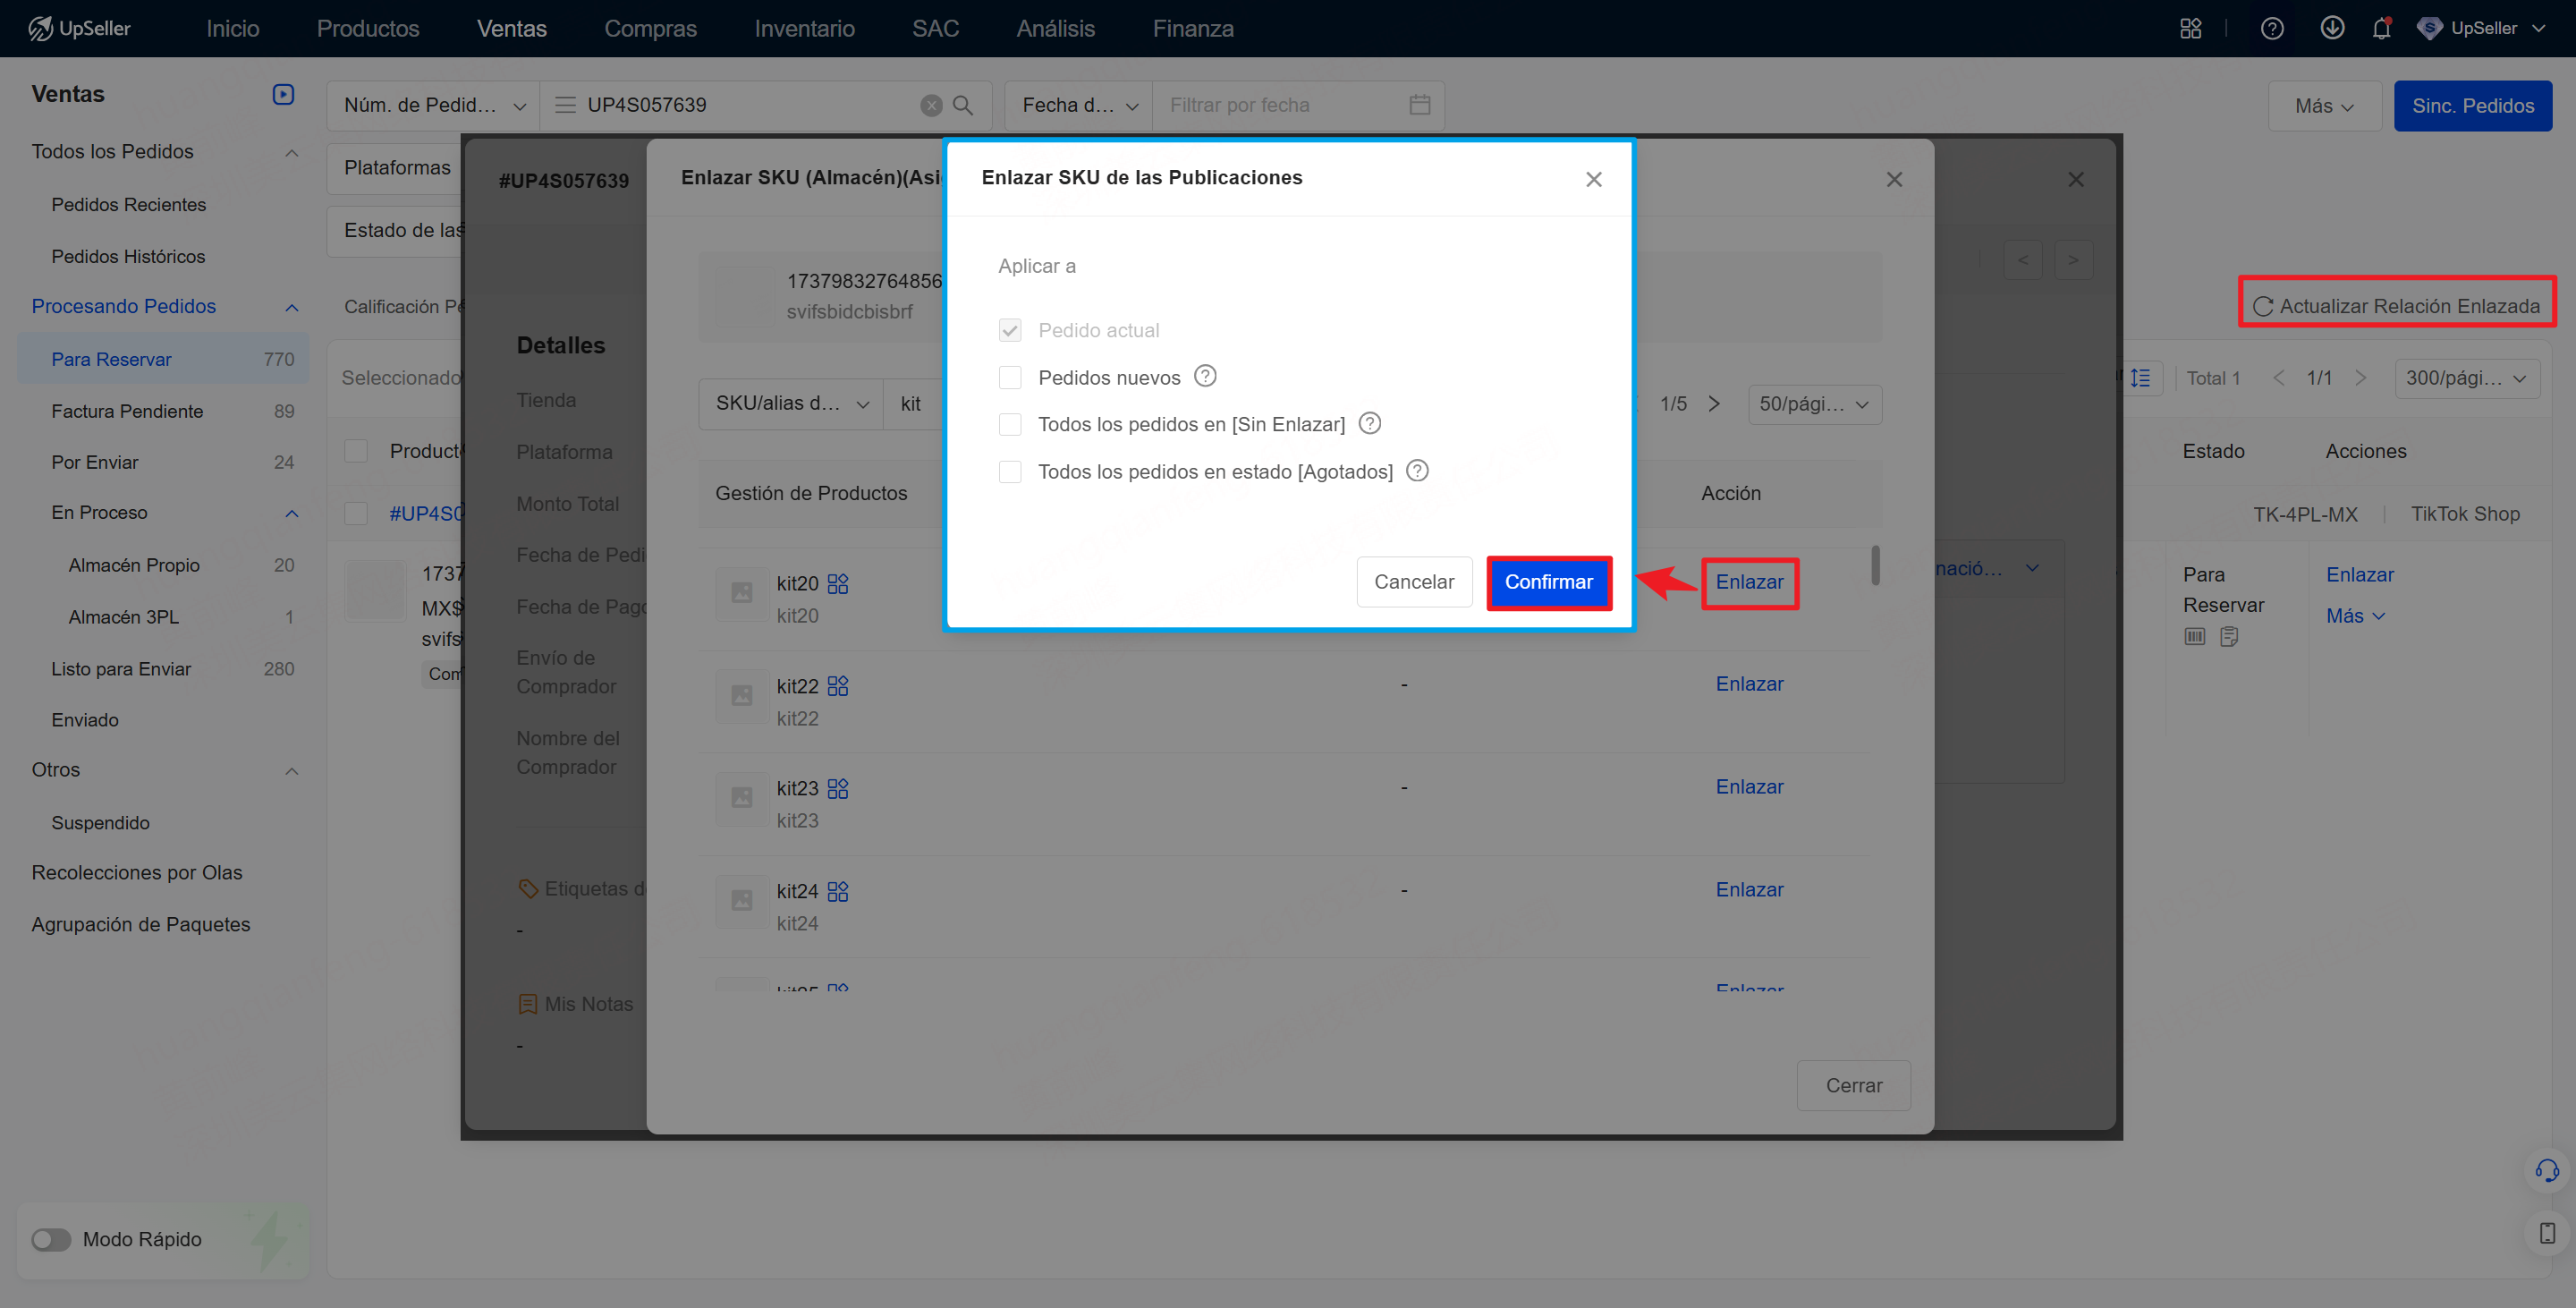This screenshot has height=1308, width=2576.
Task: Click the help question mark in the top bar
Action: pos(2272,28)
